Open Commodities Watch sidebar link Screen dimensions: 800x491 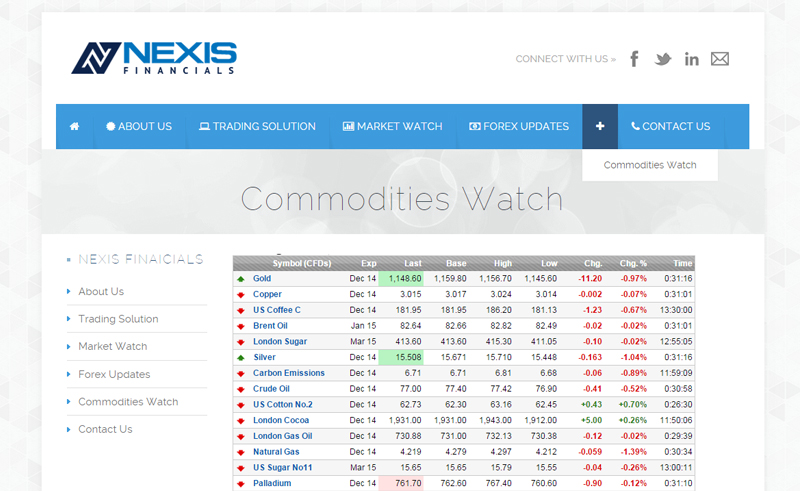tap(128, 402)
